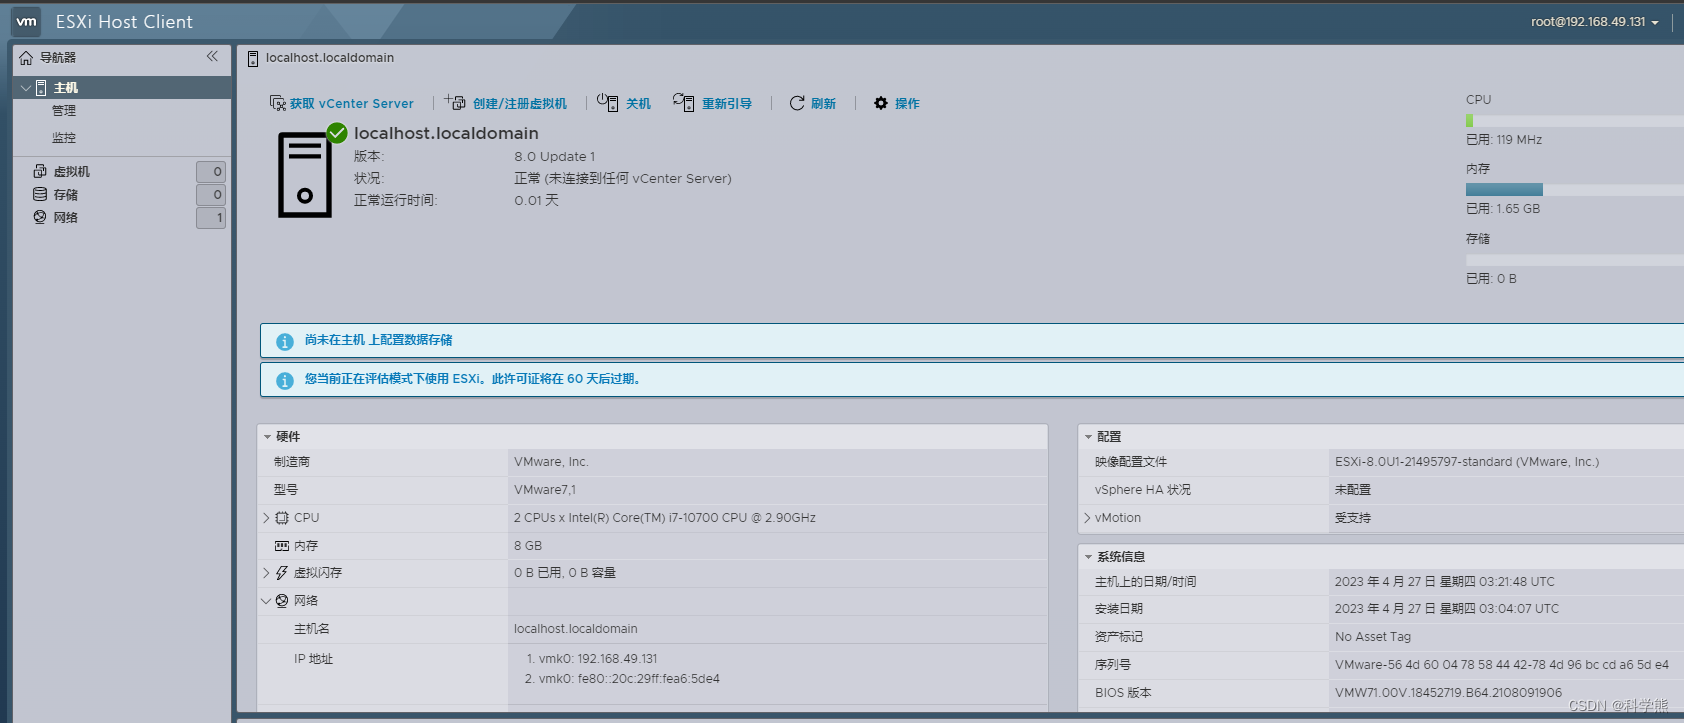Image resolution: width=1684 pixels, height=723 pixels.
Task: Click the virtual machines count badge 0
Action: click(211, 172)
